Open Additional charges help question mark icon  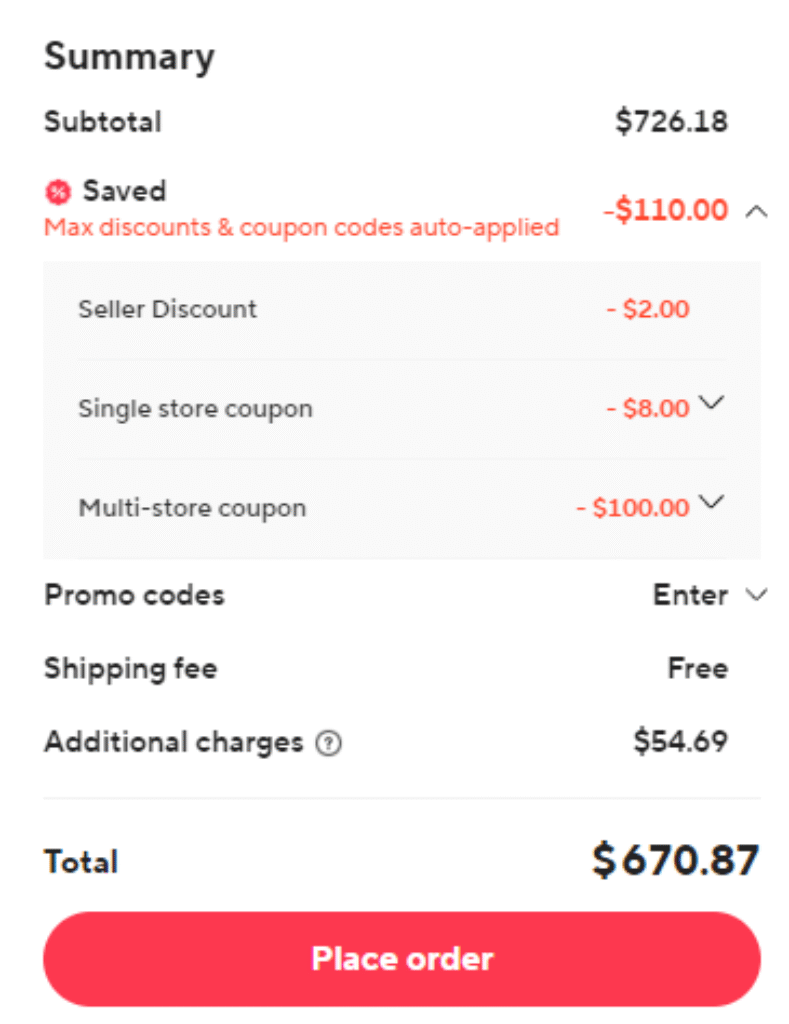pos(329,743)
